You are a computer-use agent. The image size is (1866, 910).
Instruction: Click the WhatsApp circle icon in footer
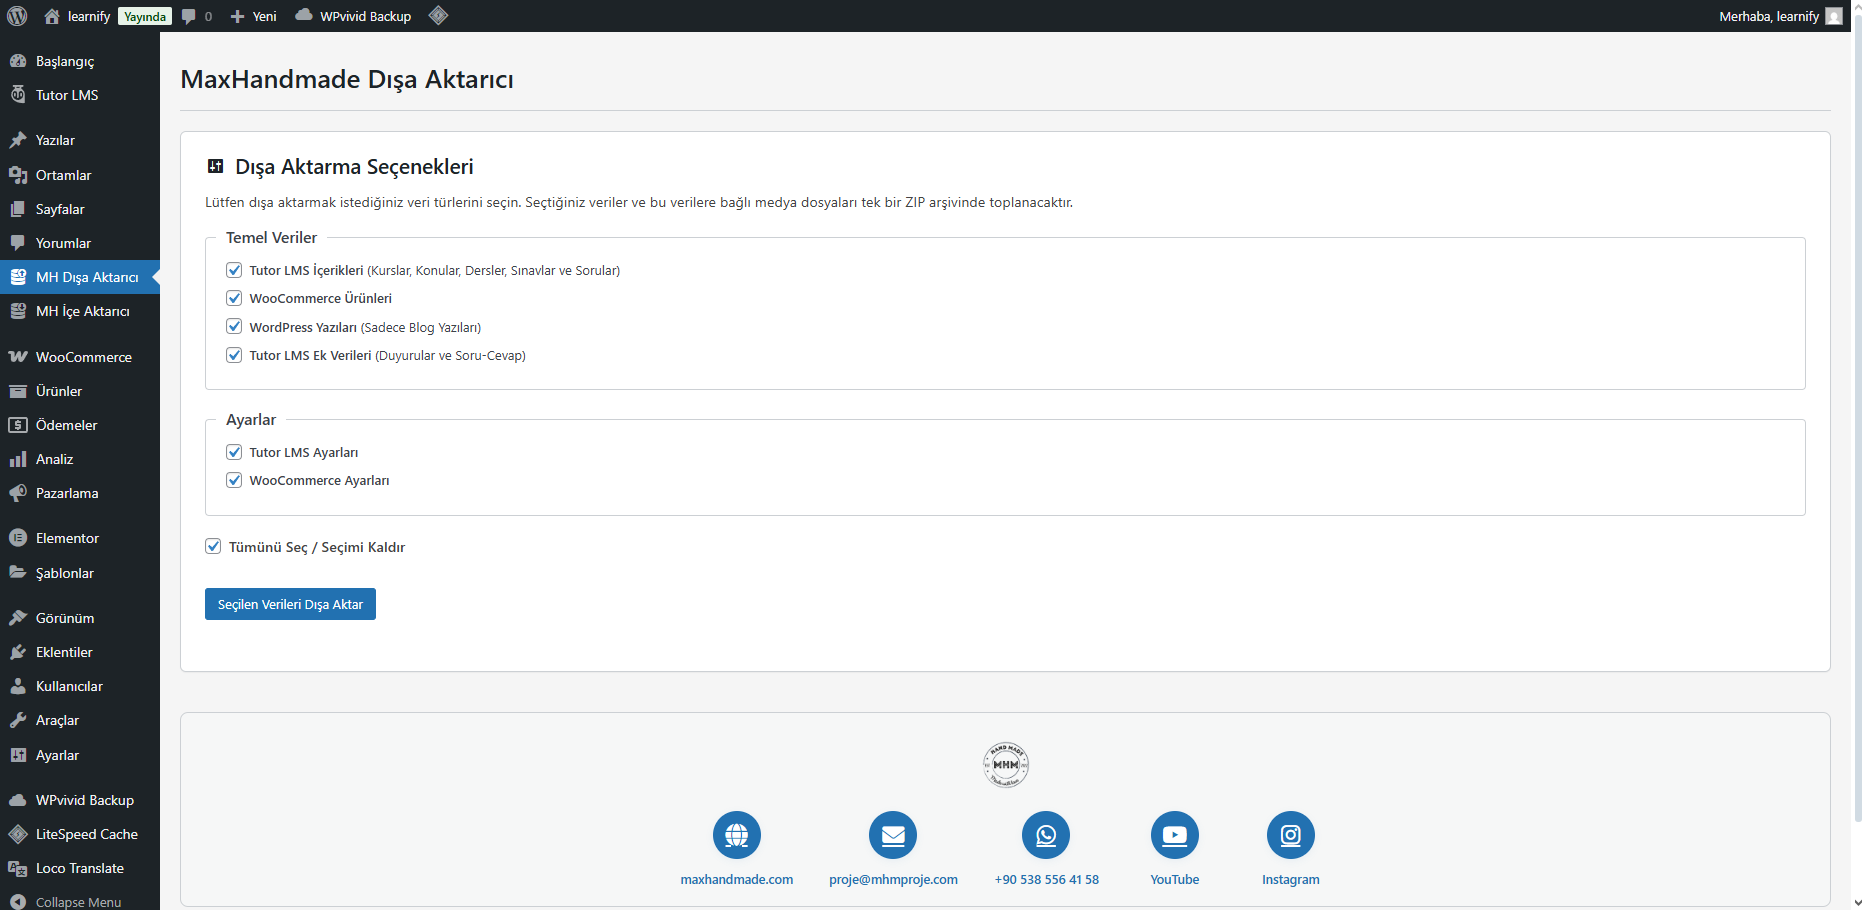point(1046,835)
